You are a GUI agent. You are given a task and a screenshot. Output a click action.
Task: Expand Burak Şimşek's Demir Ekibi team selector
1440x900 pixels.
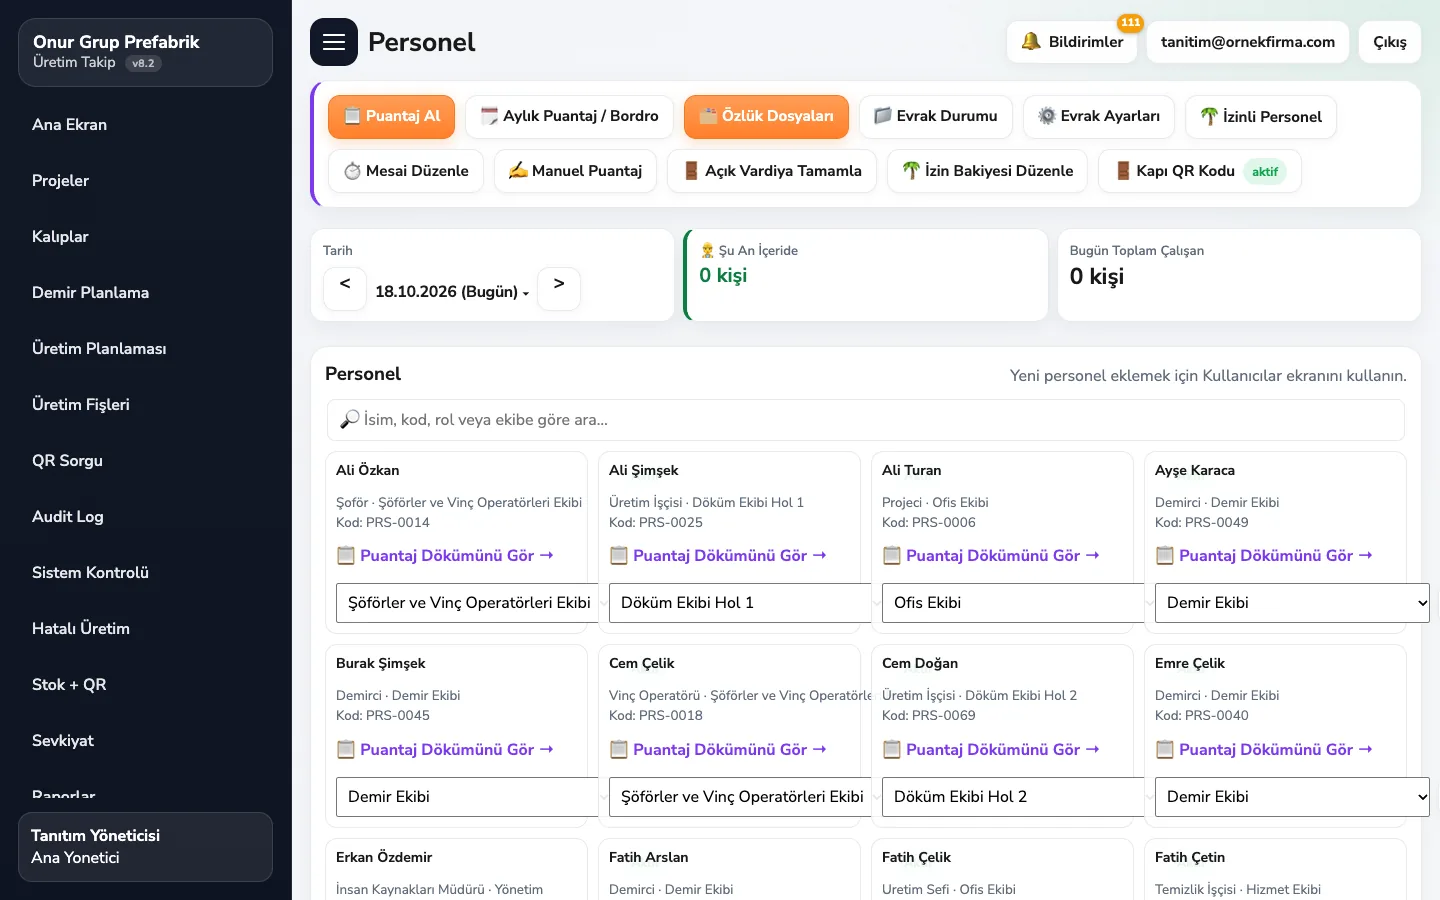click(467, 797)
